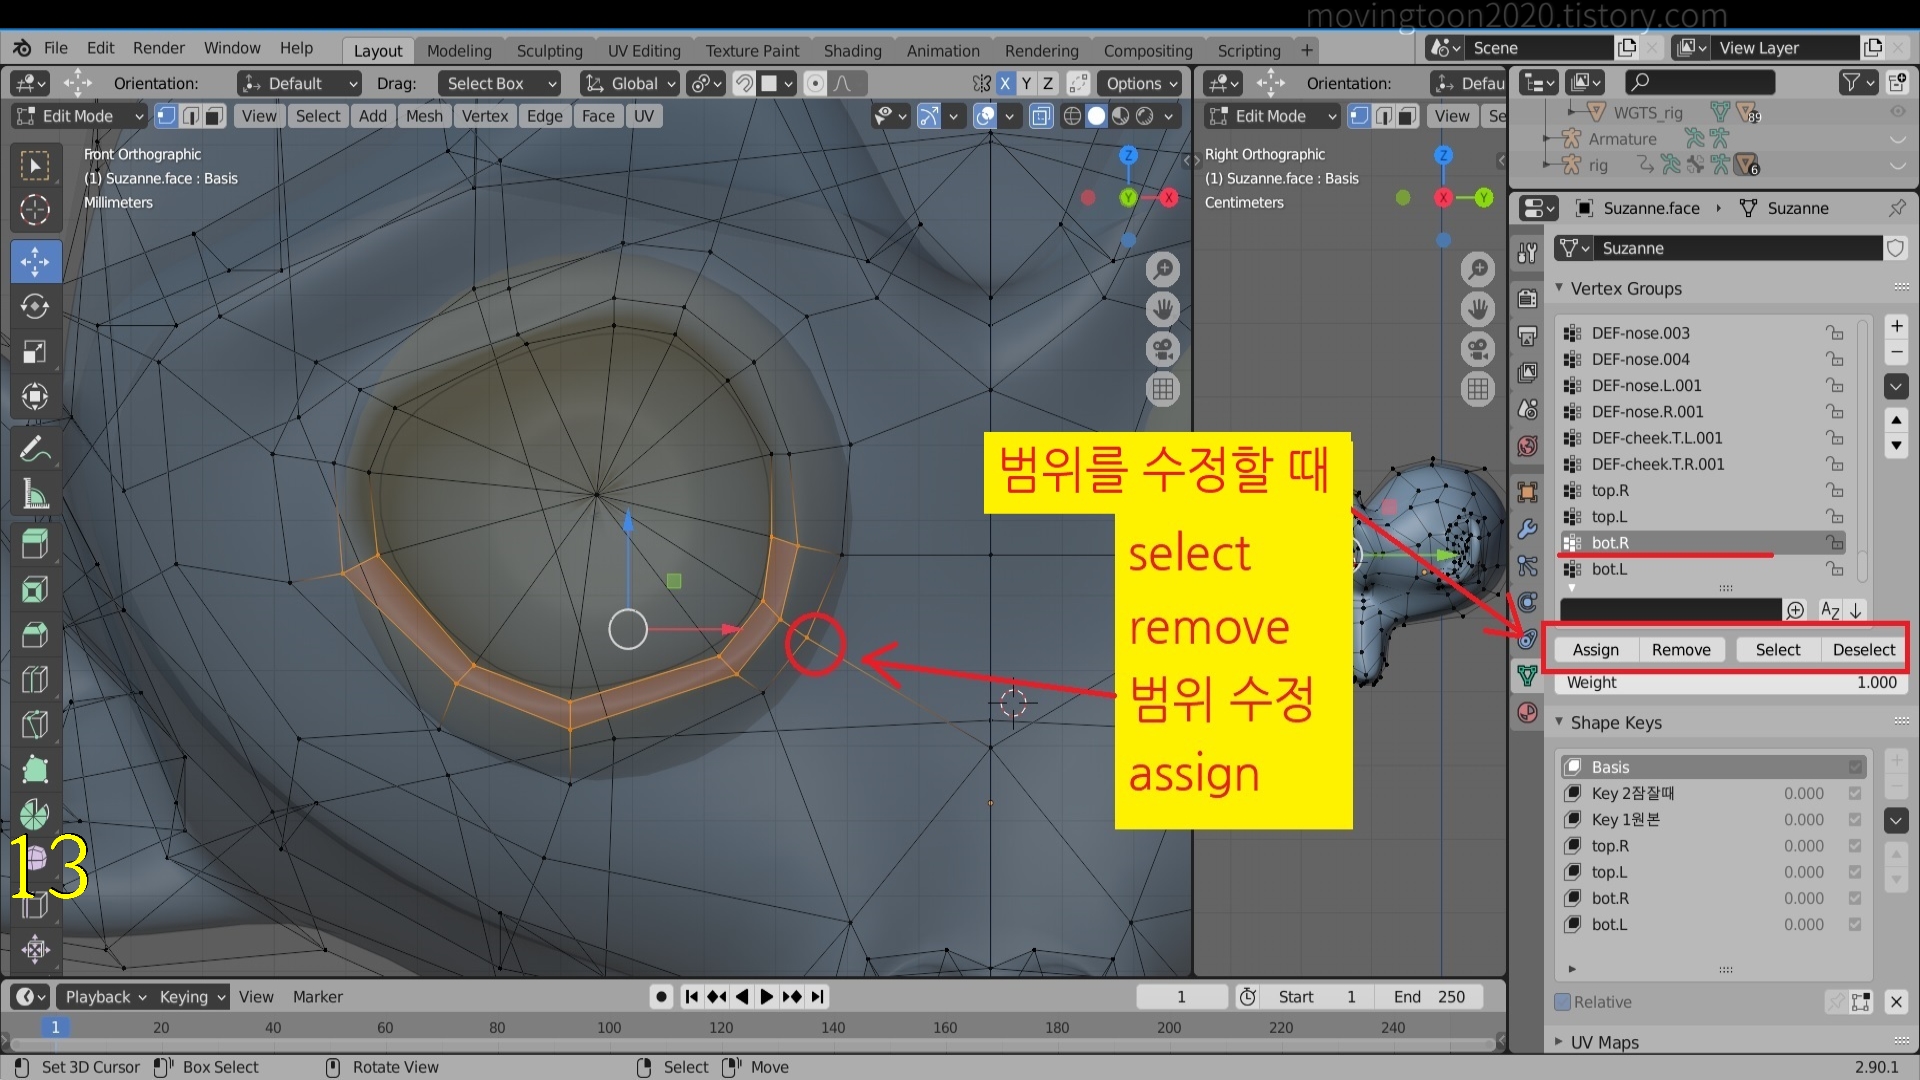Viewport: 1920px width, 1080px height.
Task: Select the Select Box tool in left toolbar
Action: pyautogui.click(x=35, y=165)
